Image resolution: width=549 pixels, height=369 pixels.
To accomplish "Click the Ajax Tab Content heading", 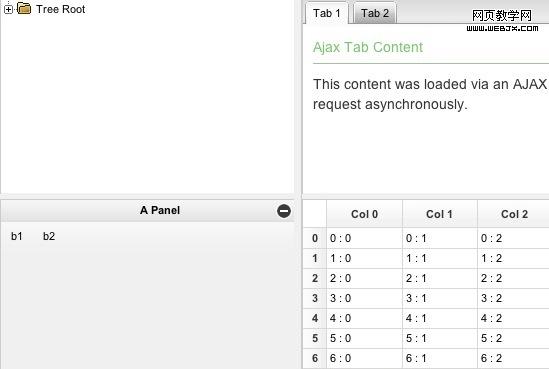I will pos(368,47).
